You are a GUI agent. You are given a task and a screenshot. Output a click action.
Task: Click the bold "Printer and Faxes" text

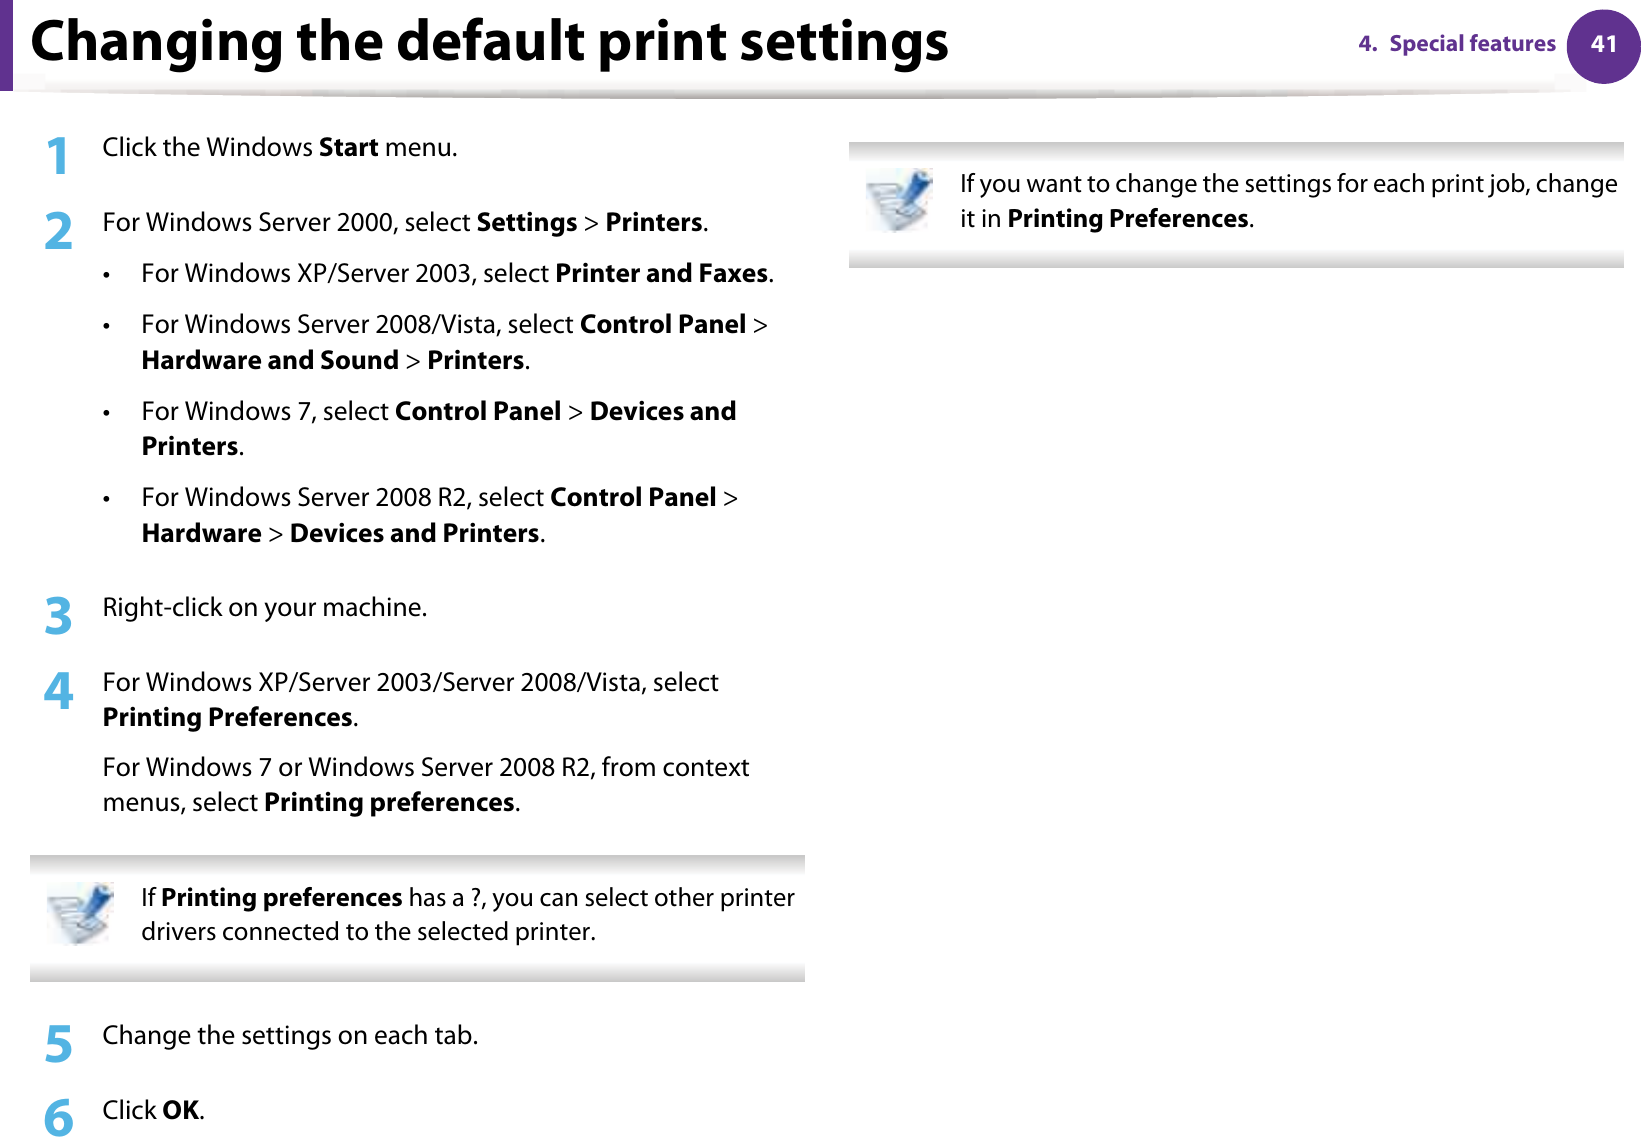click(661, 274)
